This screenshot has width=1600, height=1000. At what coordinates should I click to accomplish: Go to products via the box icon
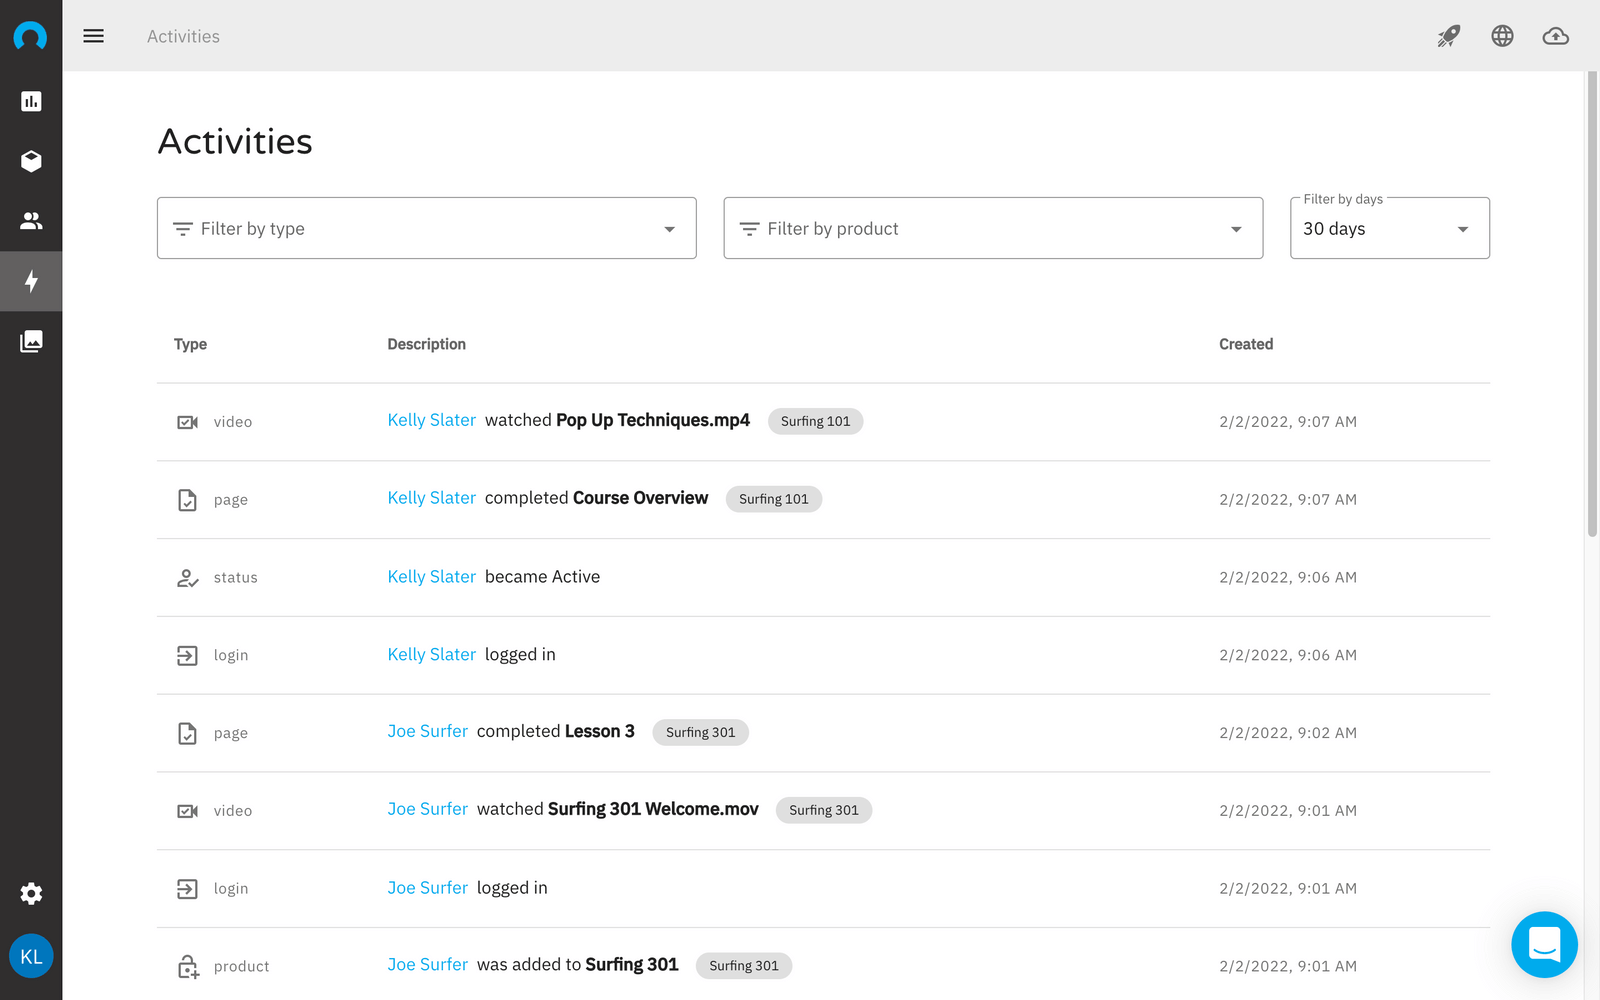[x=31, y=161]
